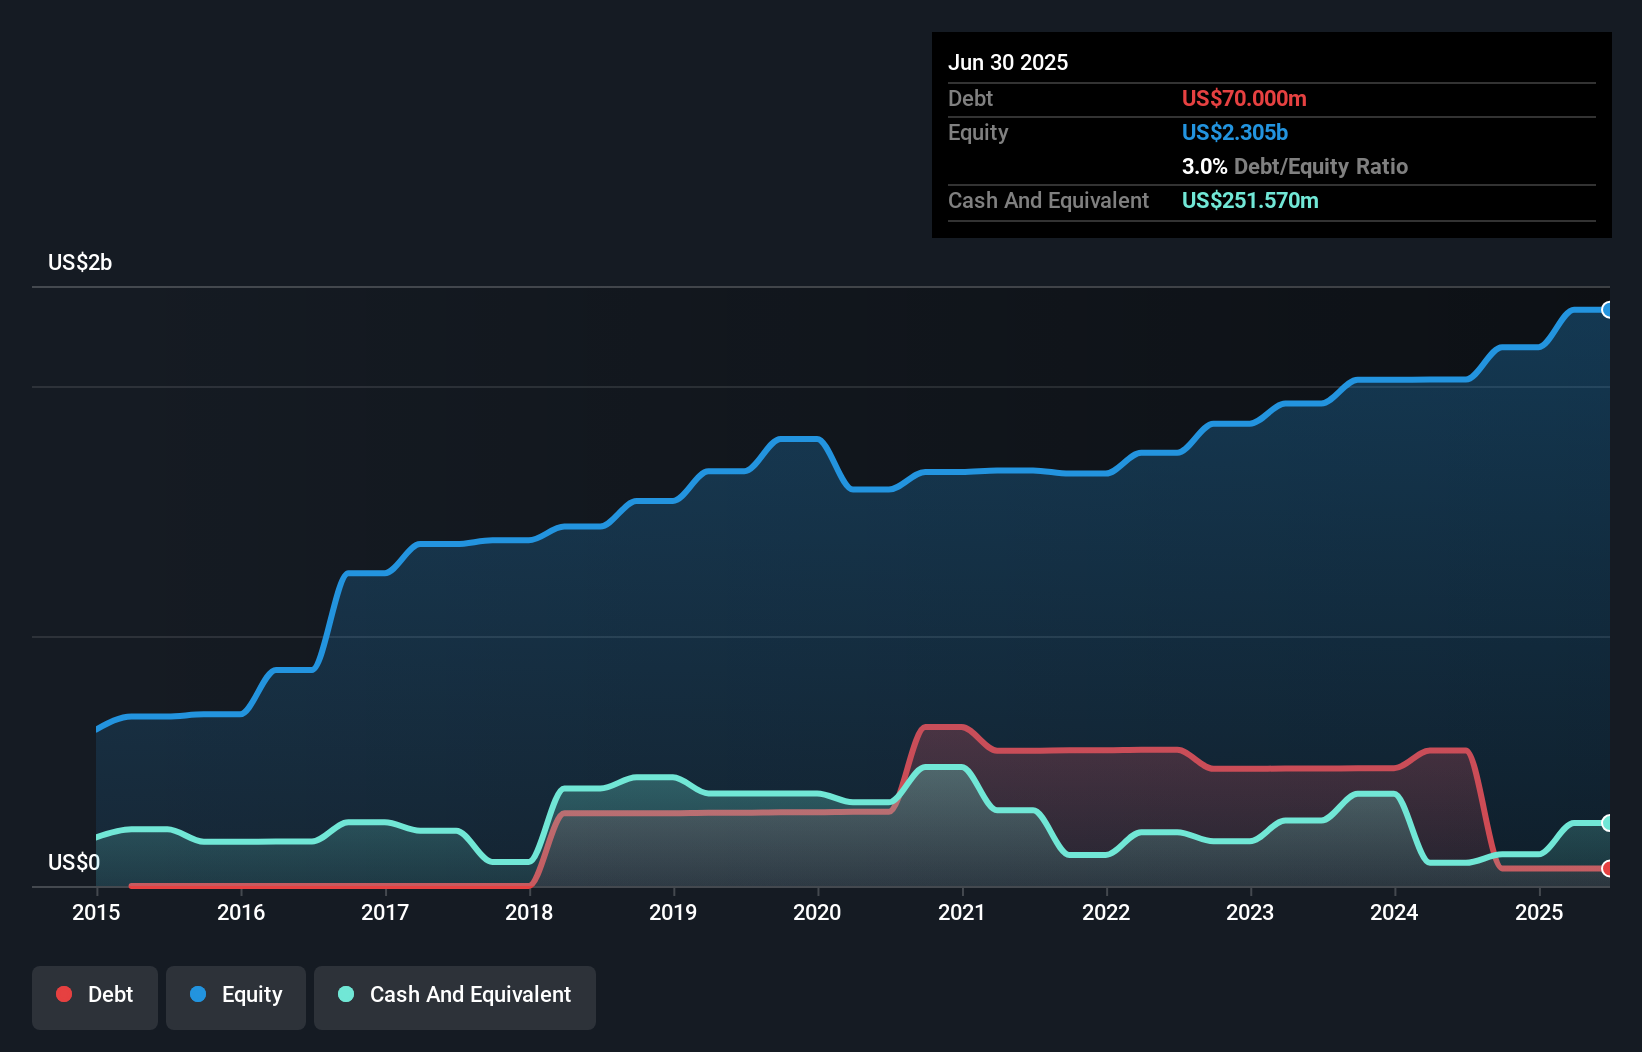Image resolution: width=1642 pixels, height=1052 pixels.
Task: Select the Cash endpoint marker on the chart
Action: pyautogui.click(x=1607, y=823)
